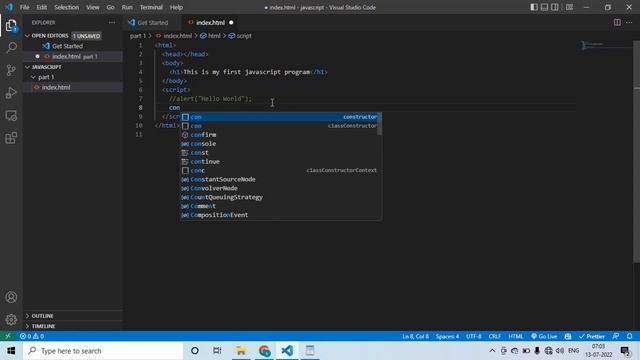Open the View menu
The image size is (640, 360).
pos(93,7)
